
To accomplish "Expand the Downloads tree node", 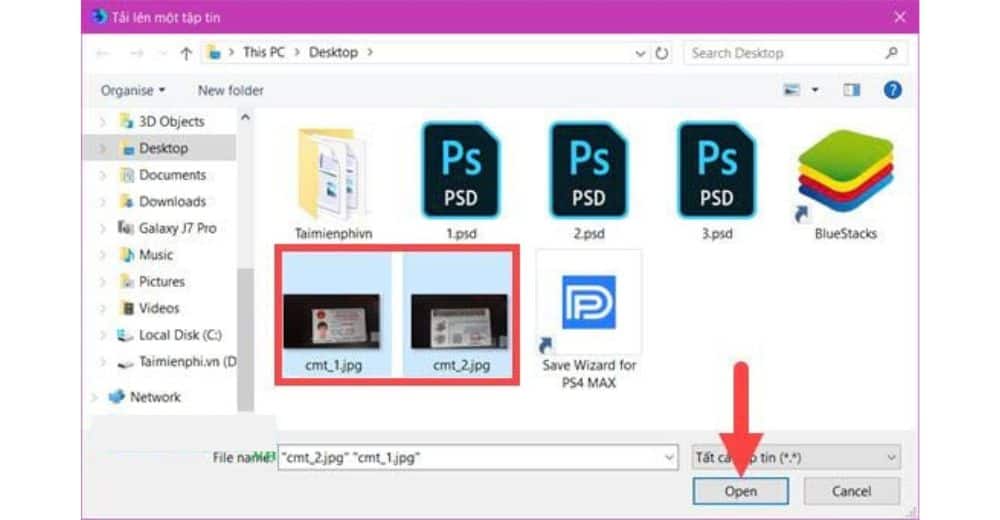I will [x=103, y=202].
